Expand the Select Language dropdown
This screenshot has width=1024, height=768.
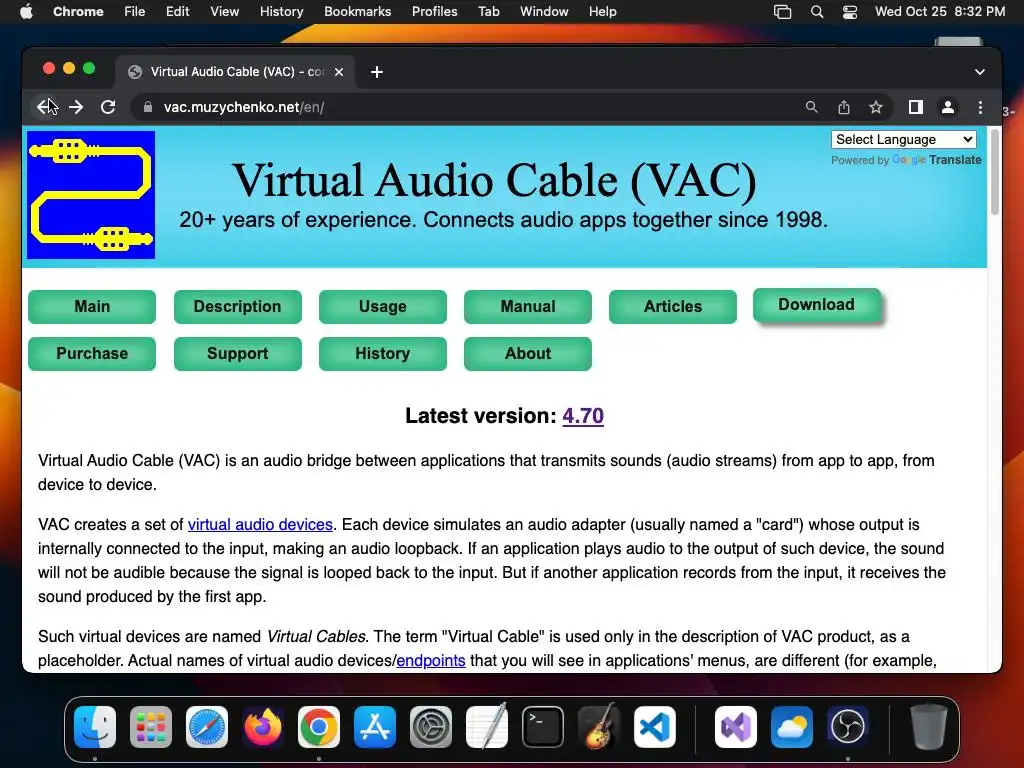(x=904, y=139)
